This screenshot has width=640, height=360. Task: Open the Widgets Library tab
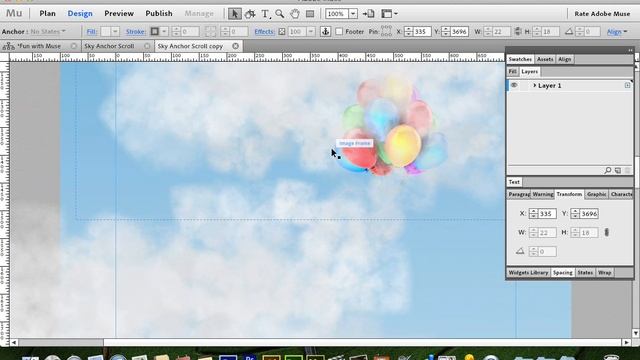[528, 272]
